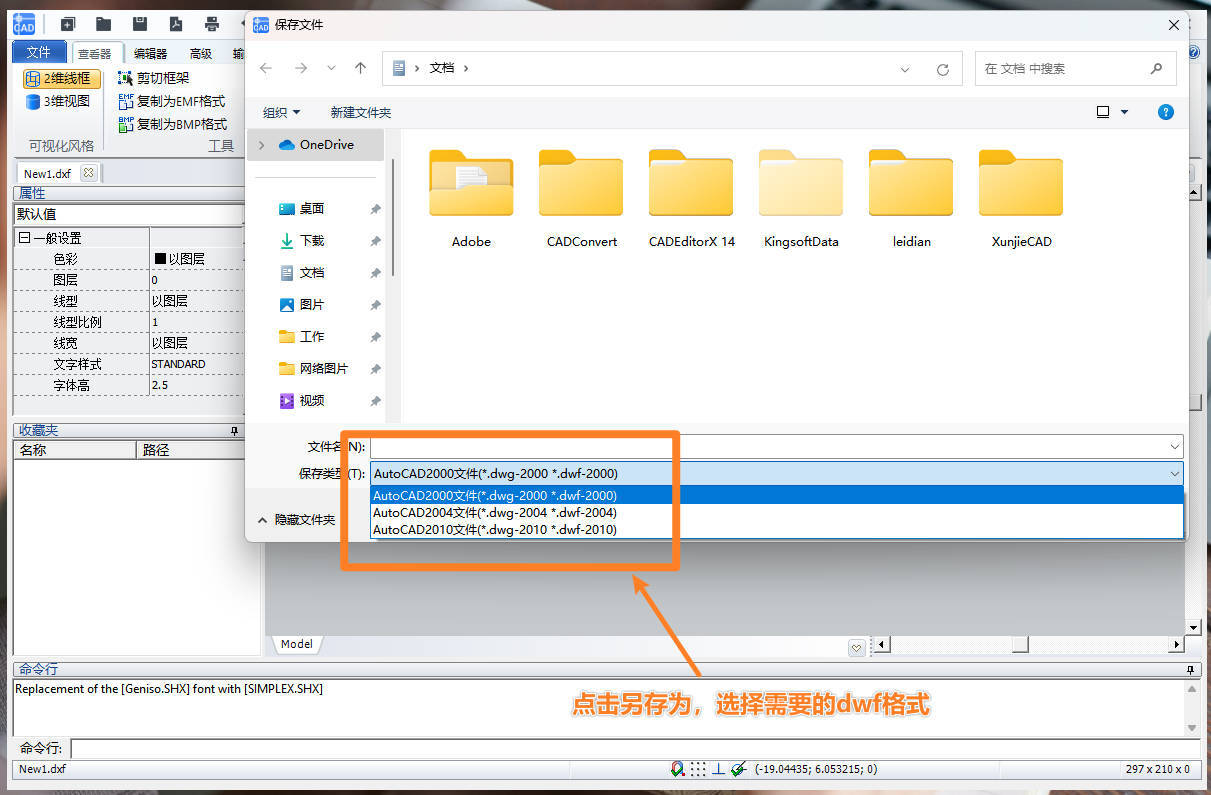Click the 命令行 input field
The width and height of the screenshot is (1211, 795).
(634, 748)
